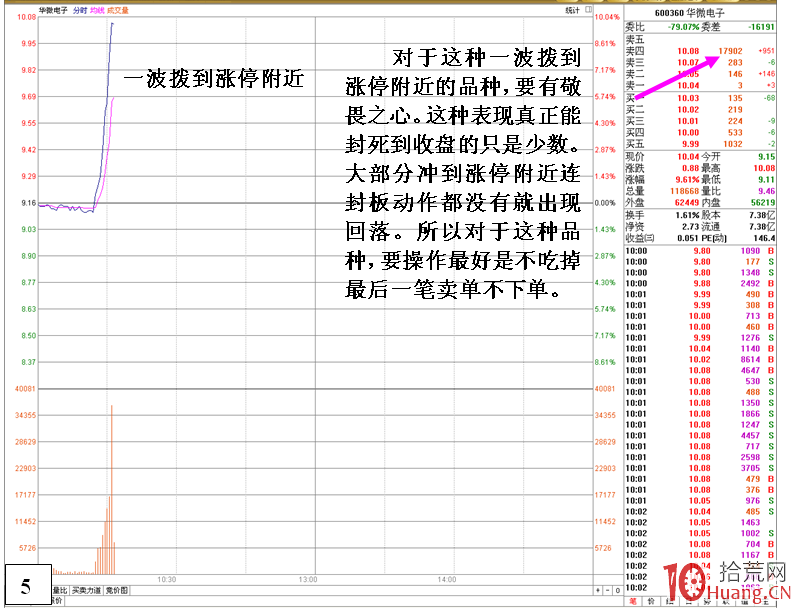
Task: Click the 卖四 10.08 ask row
Action: point(700,51)
